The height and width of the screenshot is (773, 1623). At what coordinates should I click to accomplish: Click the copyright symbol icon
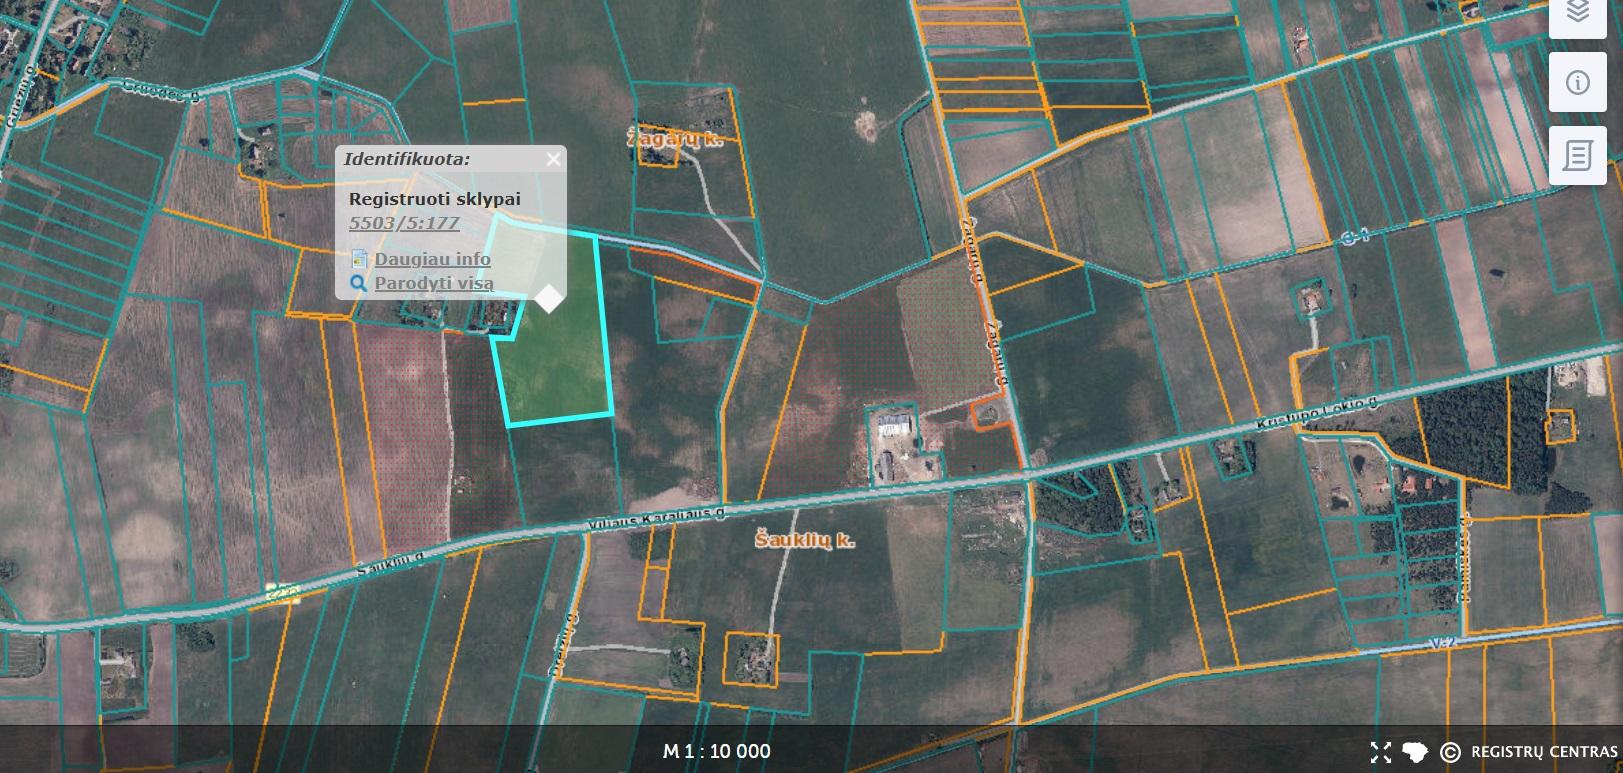pos(1450,752)
